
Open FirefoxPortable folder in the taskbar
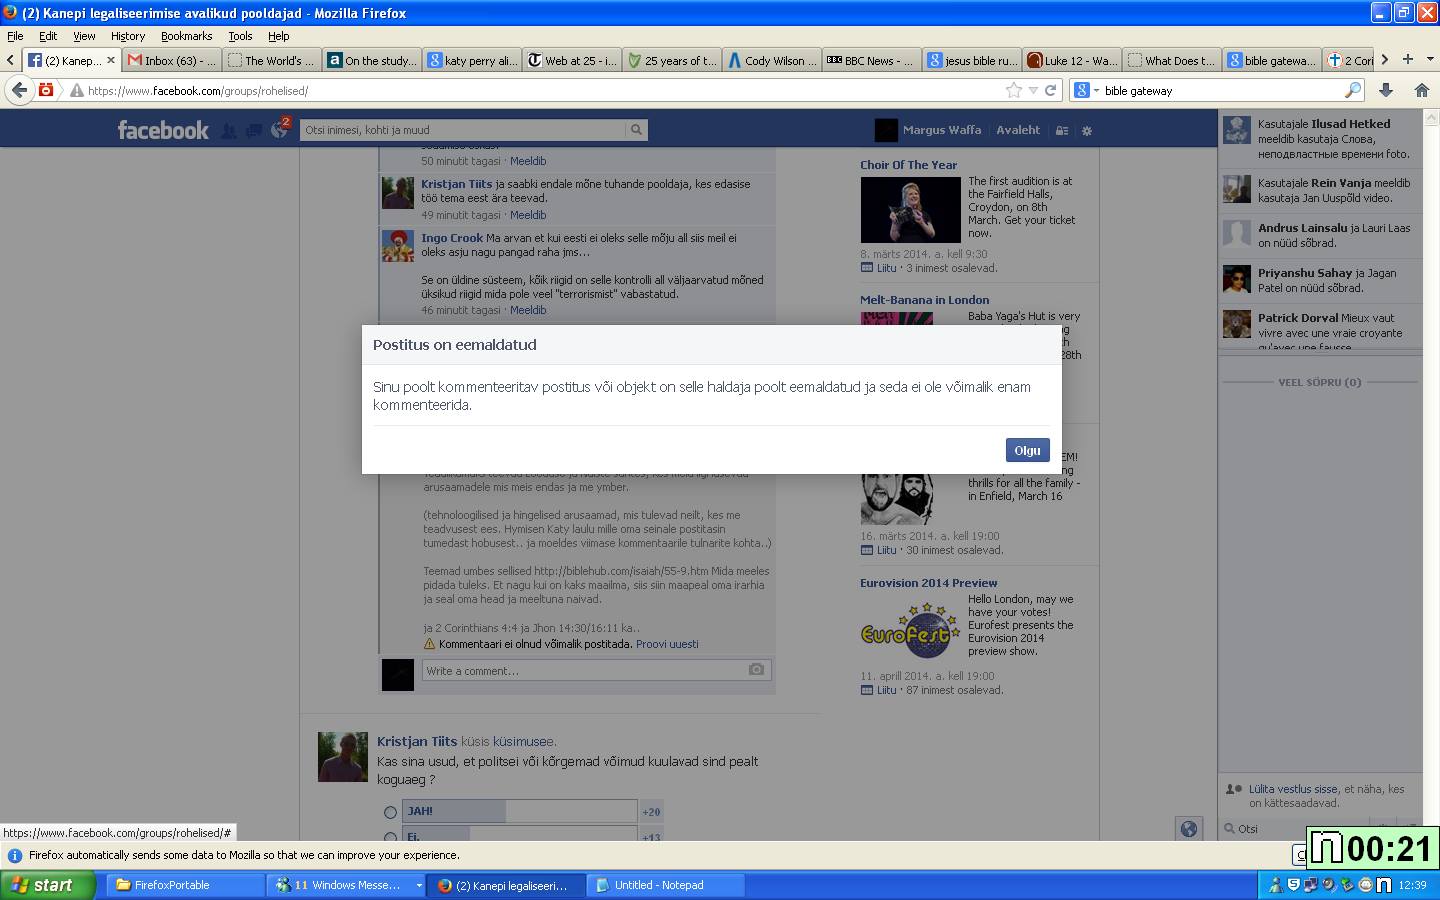tap(185, 885)
